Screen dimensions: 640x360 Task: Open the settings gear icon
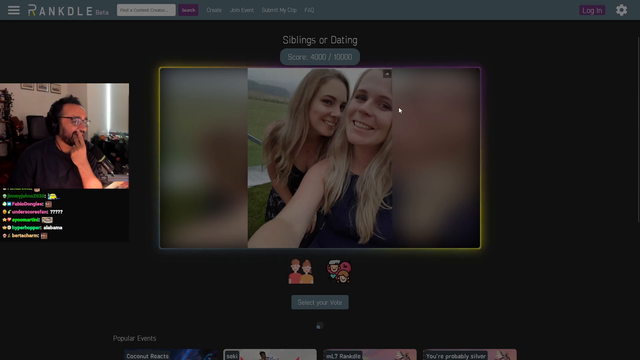621,10
